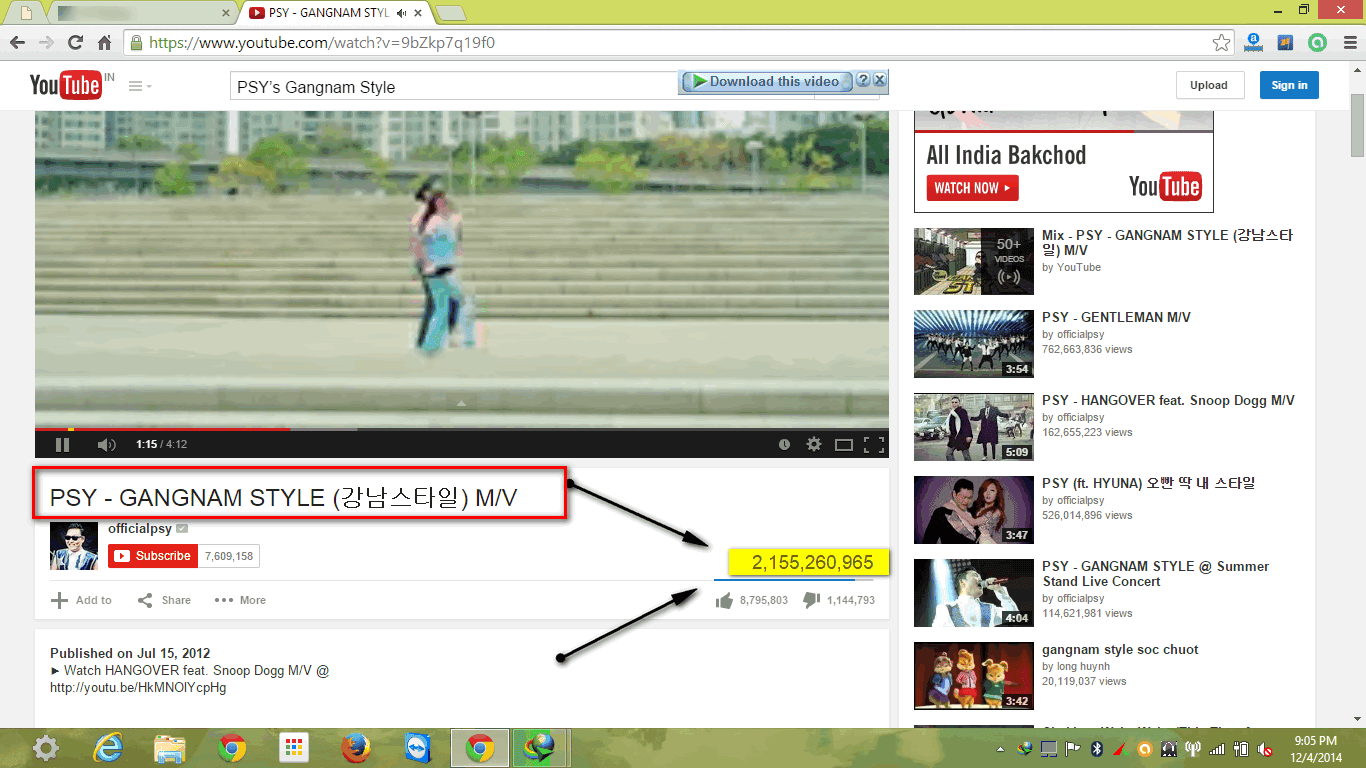Click Watch Now on All India Bakchod ad
The height and width of the screenshot is (768, 1366).
[972, 188]
